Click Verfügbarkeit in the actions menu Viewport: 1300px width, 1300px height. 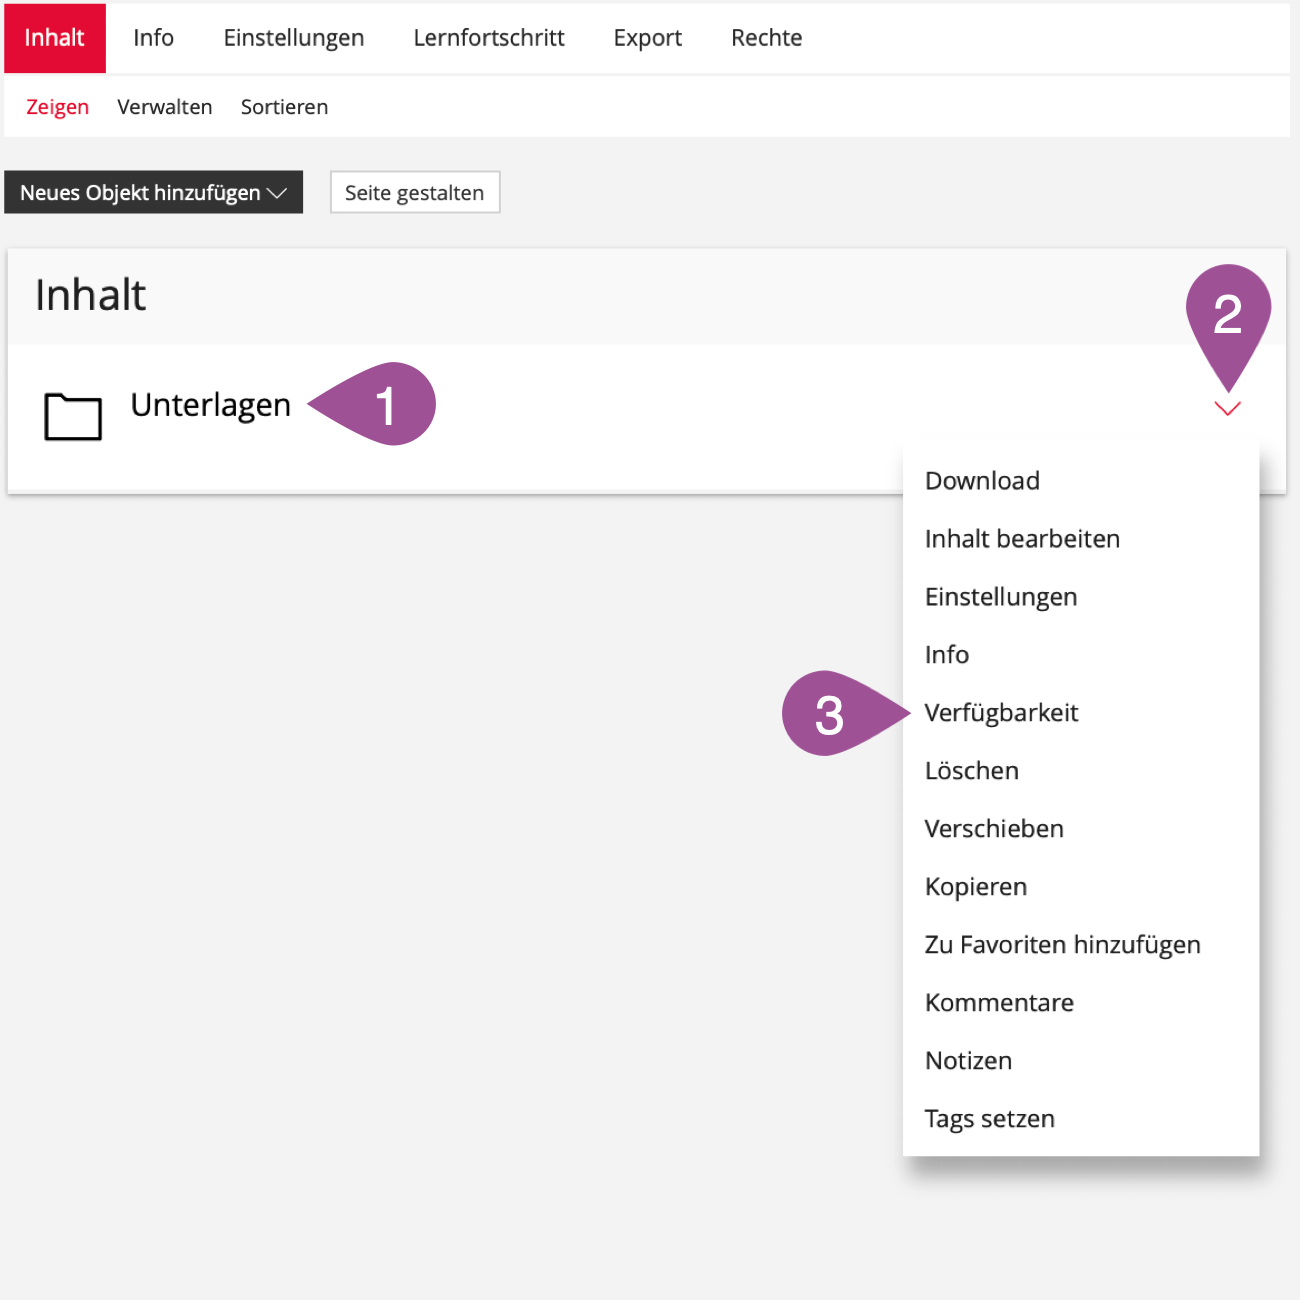[1001, 713]
